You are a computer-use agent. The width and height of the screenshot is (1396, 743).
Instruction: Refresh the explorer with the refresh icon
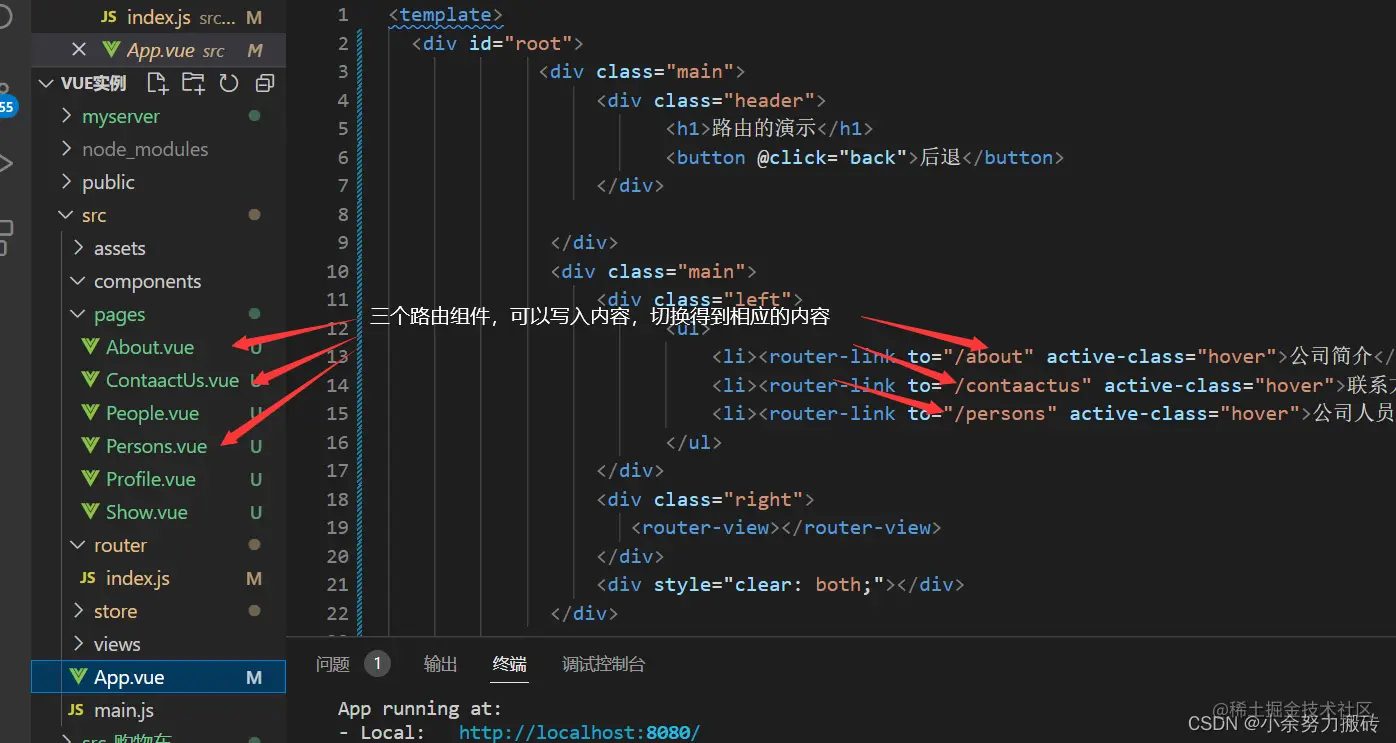click(229, 83)
